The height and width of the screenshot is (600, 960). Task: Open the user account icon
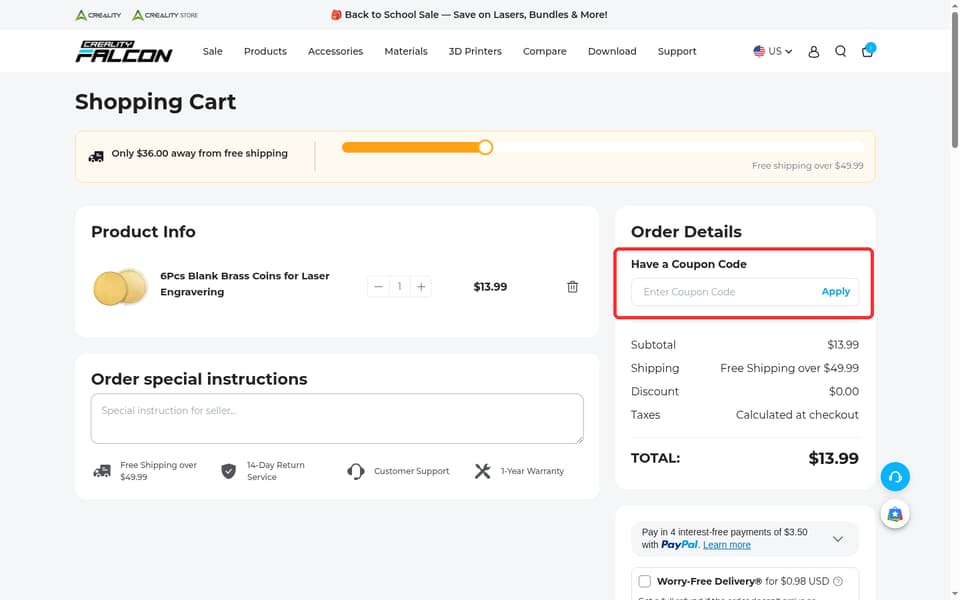(813, 51)
